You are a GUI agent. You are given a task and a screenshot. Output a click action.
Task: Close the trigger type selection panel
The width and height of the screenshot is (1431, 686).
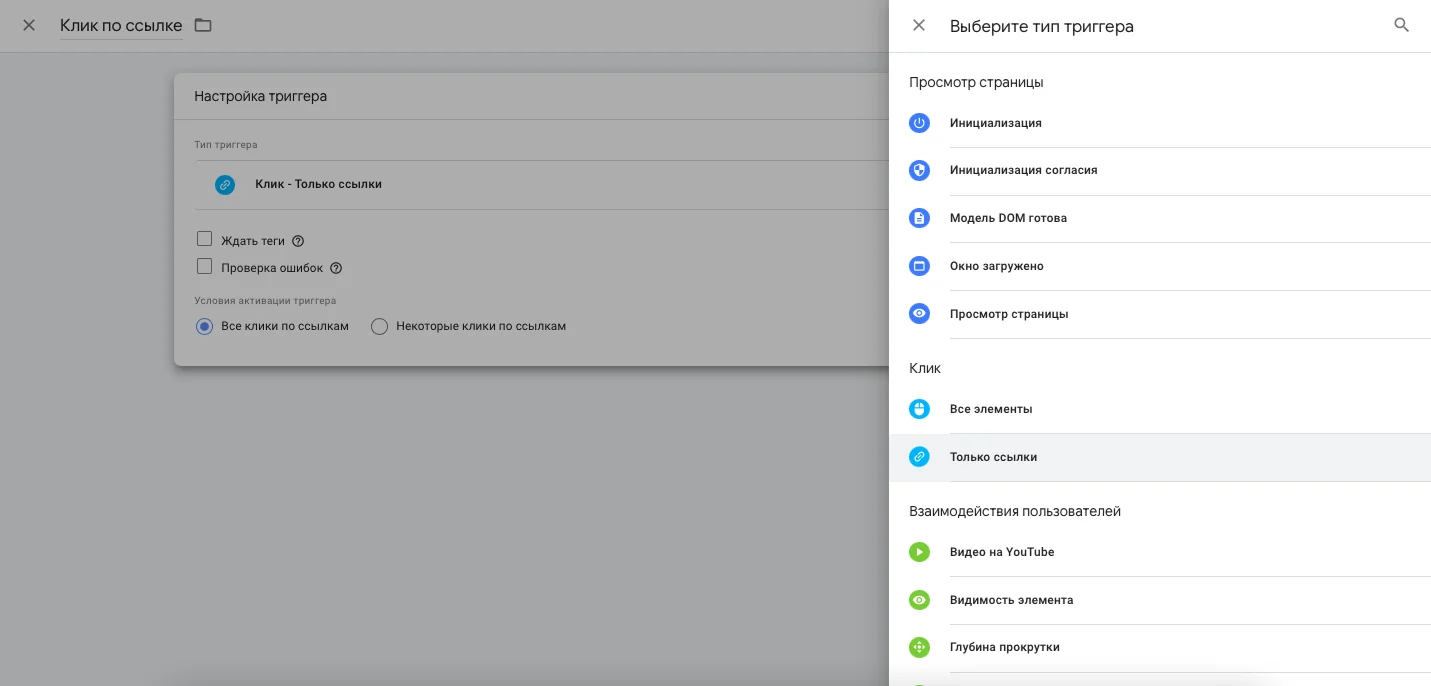(919, 26)
